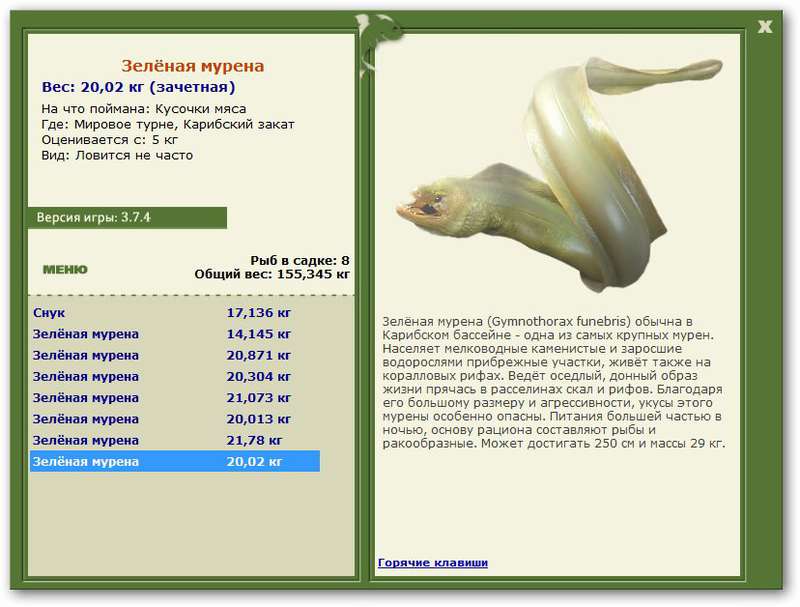This screenshot has width=800, height=607.
Task: Select Зелёная мурена 21,78 кг row
Action: (174, 440)
